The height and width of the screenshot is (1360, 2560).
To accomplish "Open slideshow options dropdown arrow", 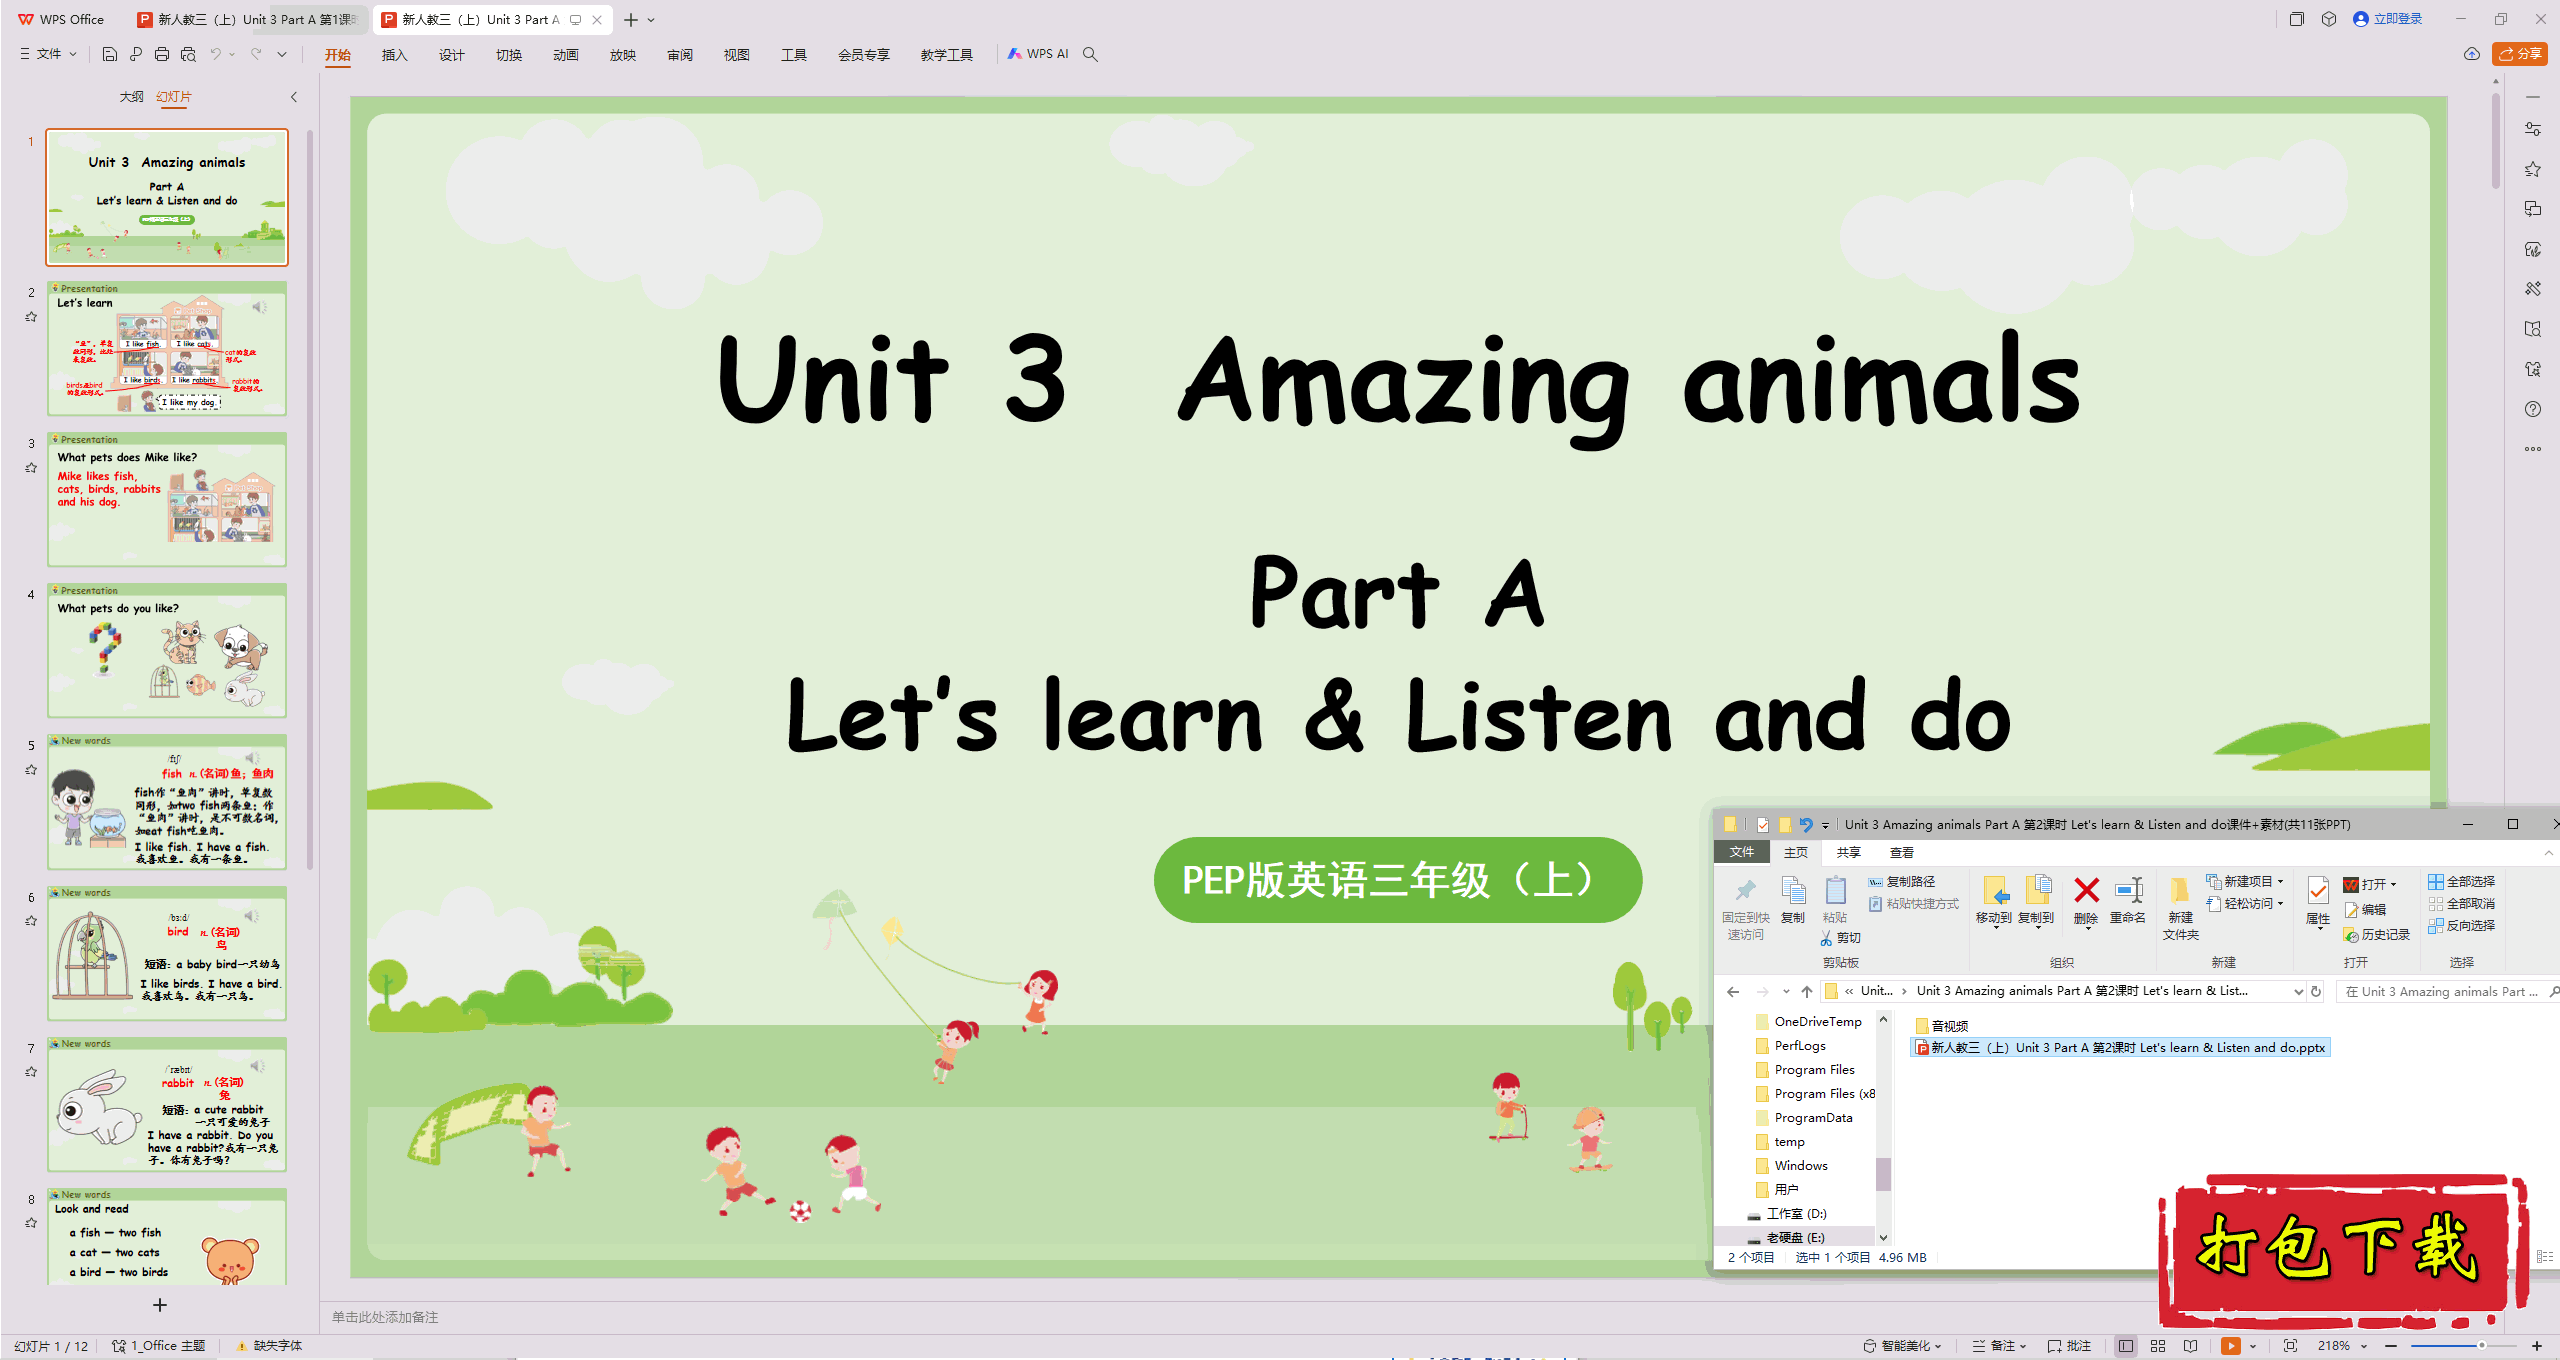I will point(2252,1346).
